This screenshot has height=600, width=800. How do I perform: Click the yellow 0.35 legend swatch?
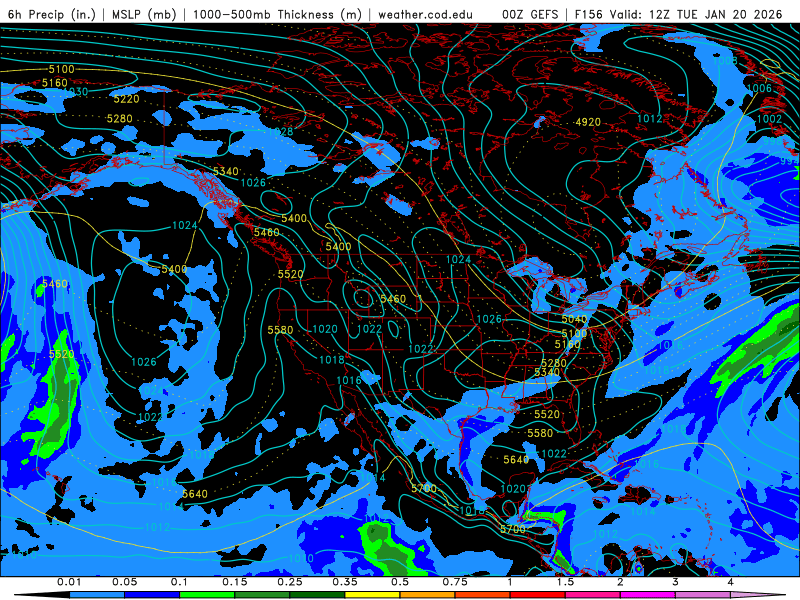(372, 595)
